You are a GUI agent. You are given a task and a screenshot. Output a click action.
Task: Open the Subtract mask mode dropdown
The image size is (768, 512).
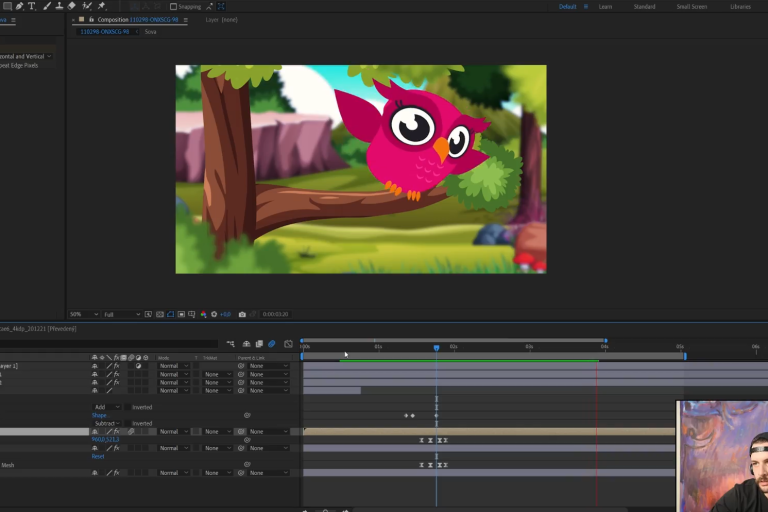point(107,423)
